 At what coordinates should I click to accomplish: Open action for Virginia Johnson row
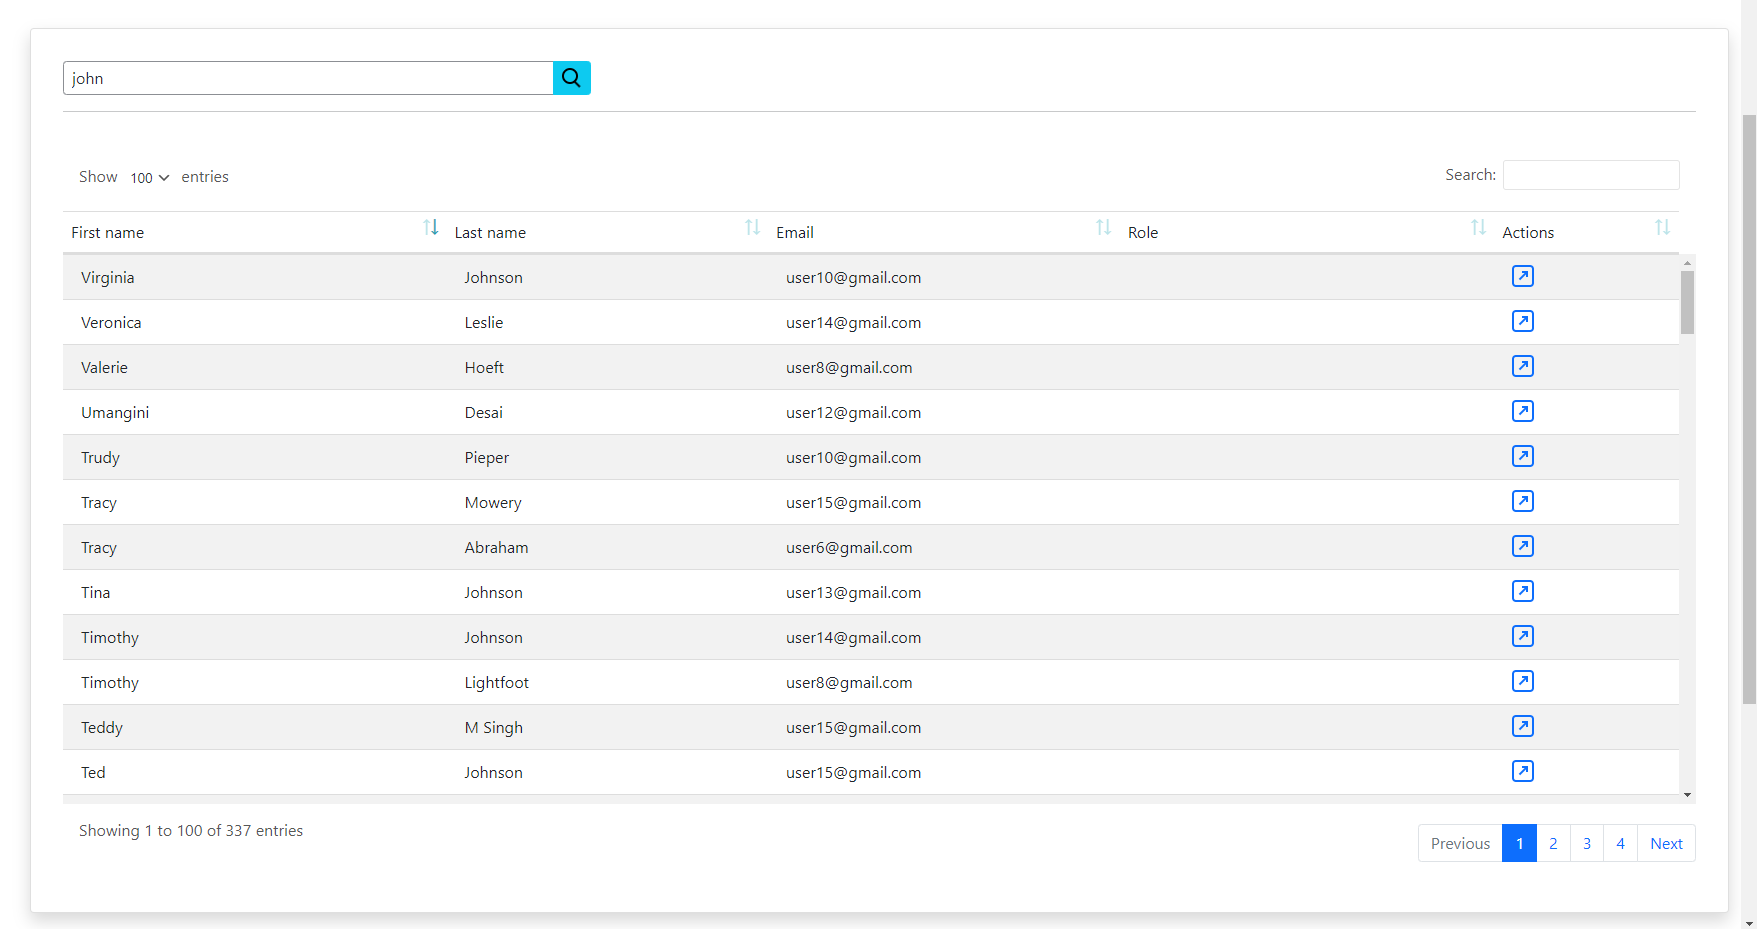1522,276
